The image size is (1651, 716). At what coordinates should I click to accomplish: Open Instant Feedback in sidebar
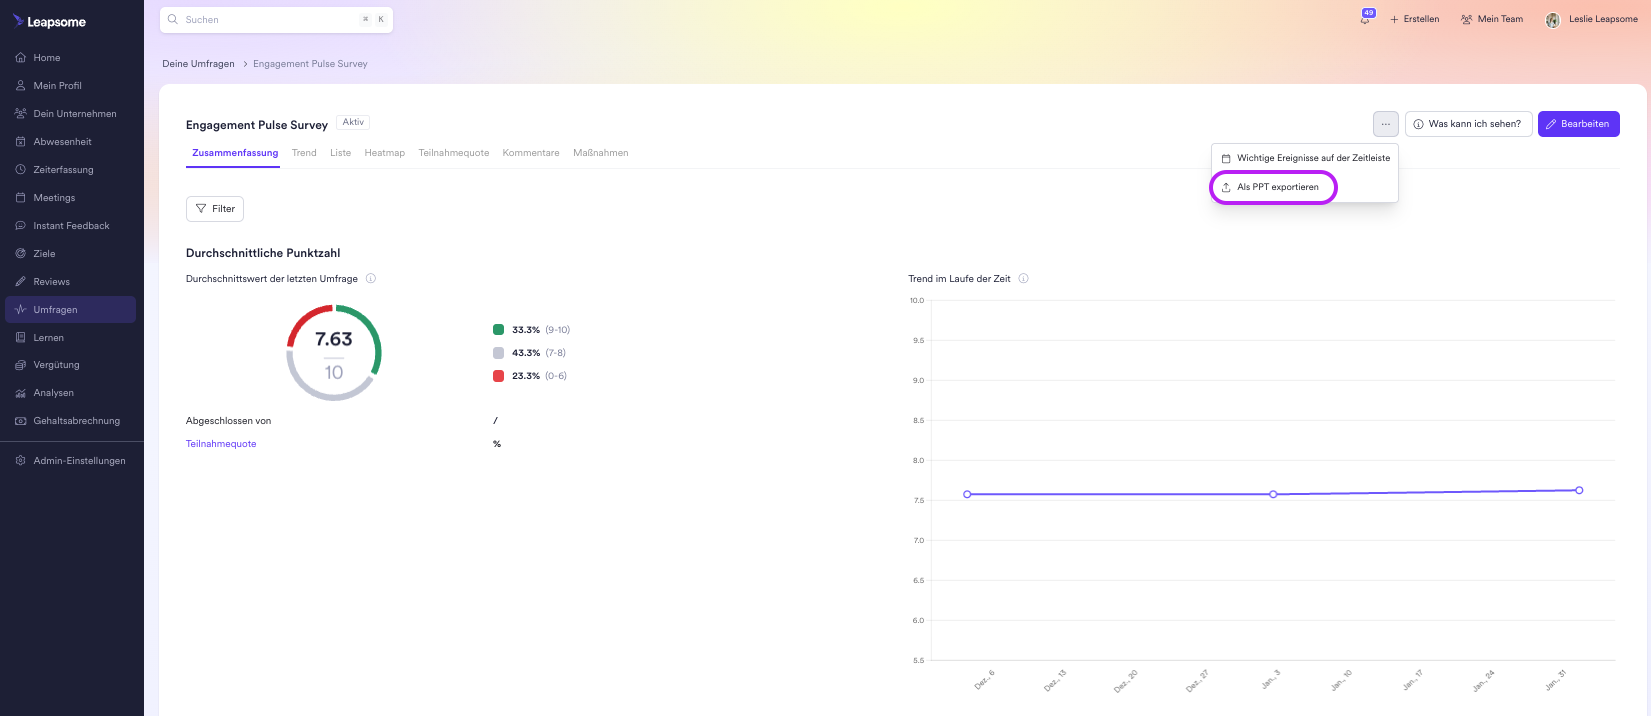coord(71,226)
